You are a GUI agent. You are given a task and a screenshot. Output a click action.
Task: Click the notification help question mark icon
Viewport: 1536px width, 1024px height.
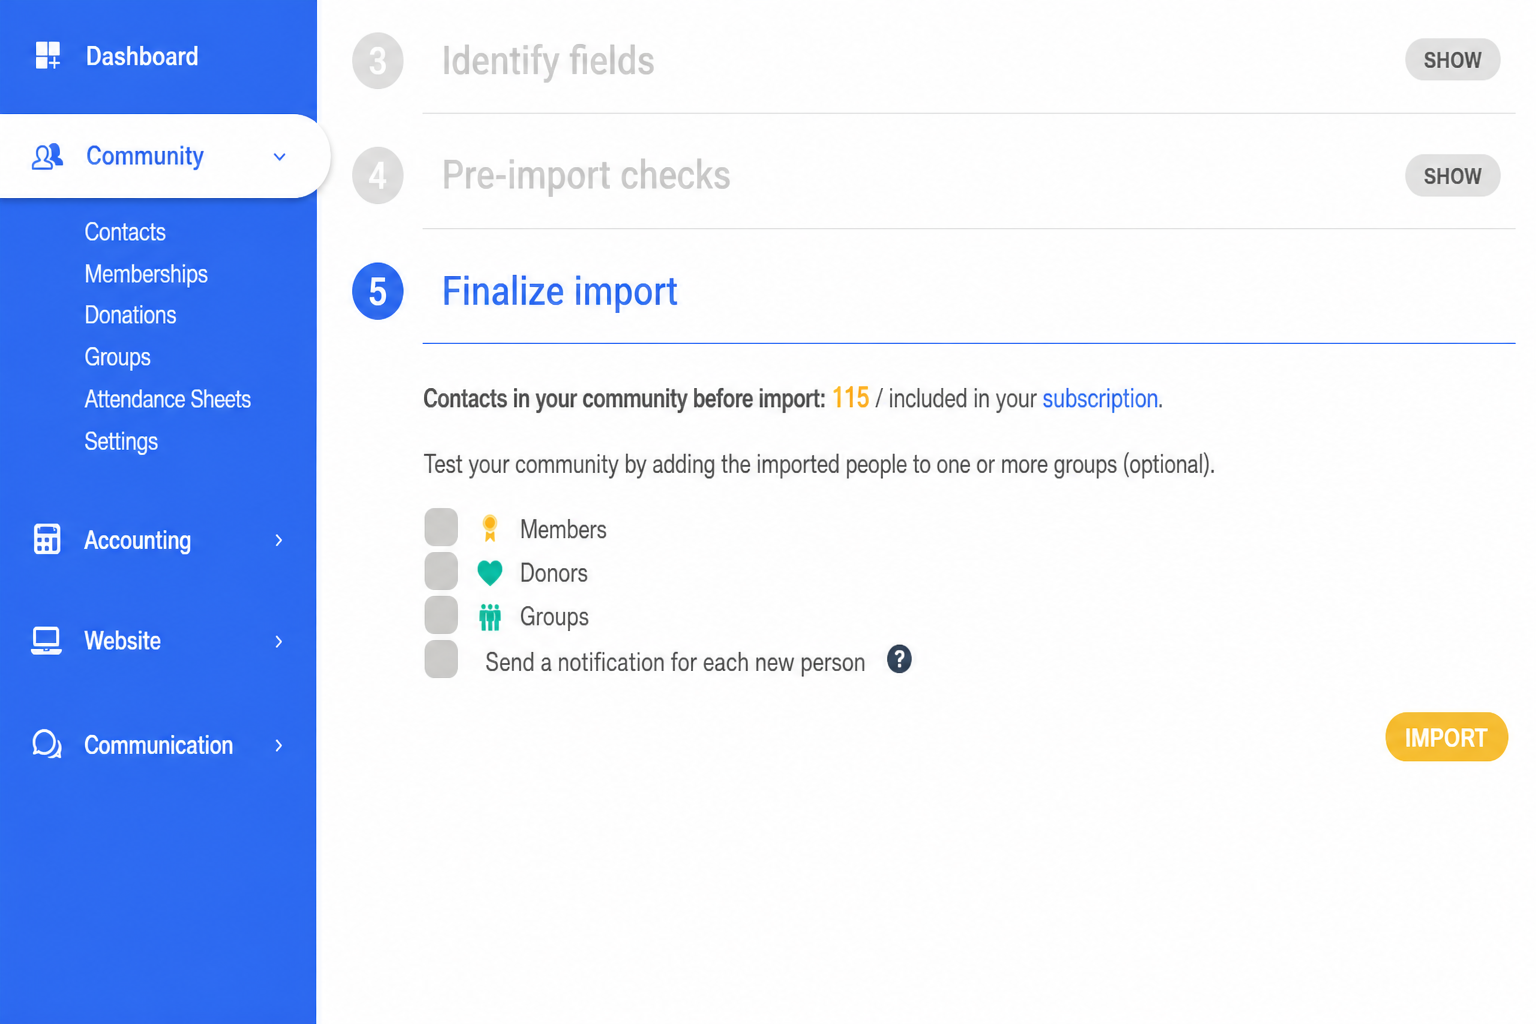tap(899, 659)
